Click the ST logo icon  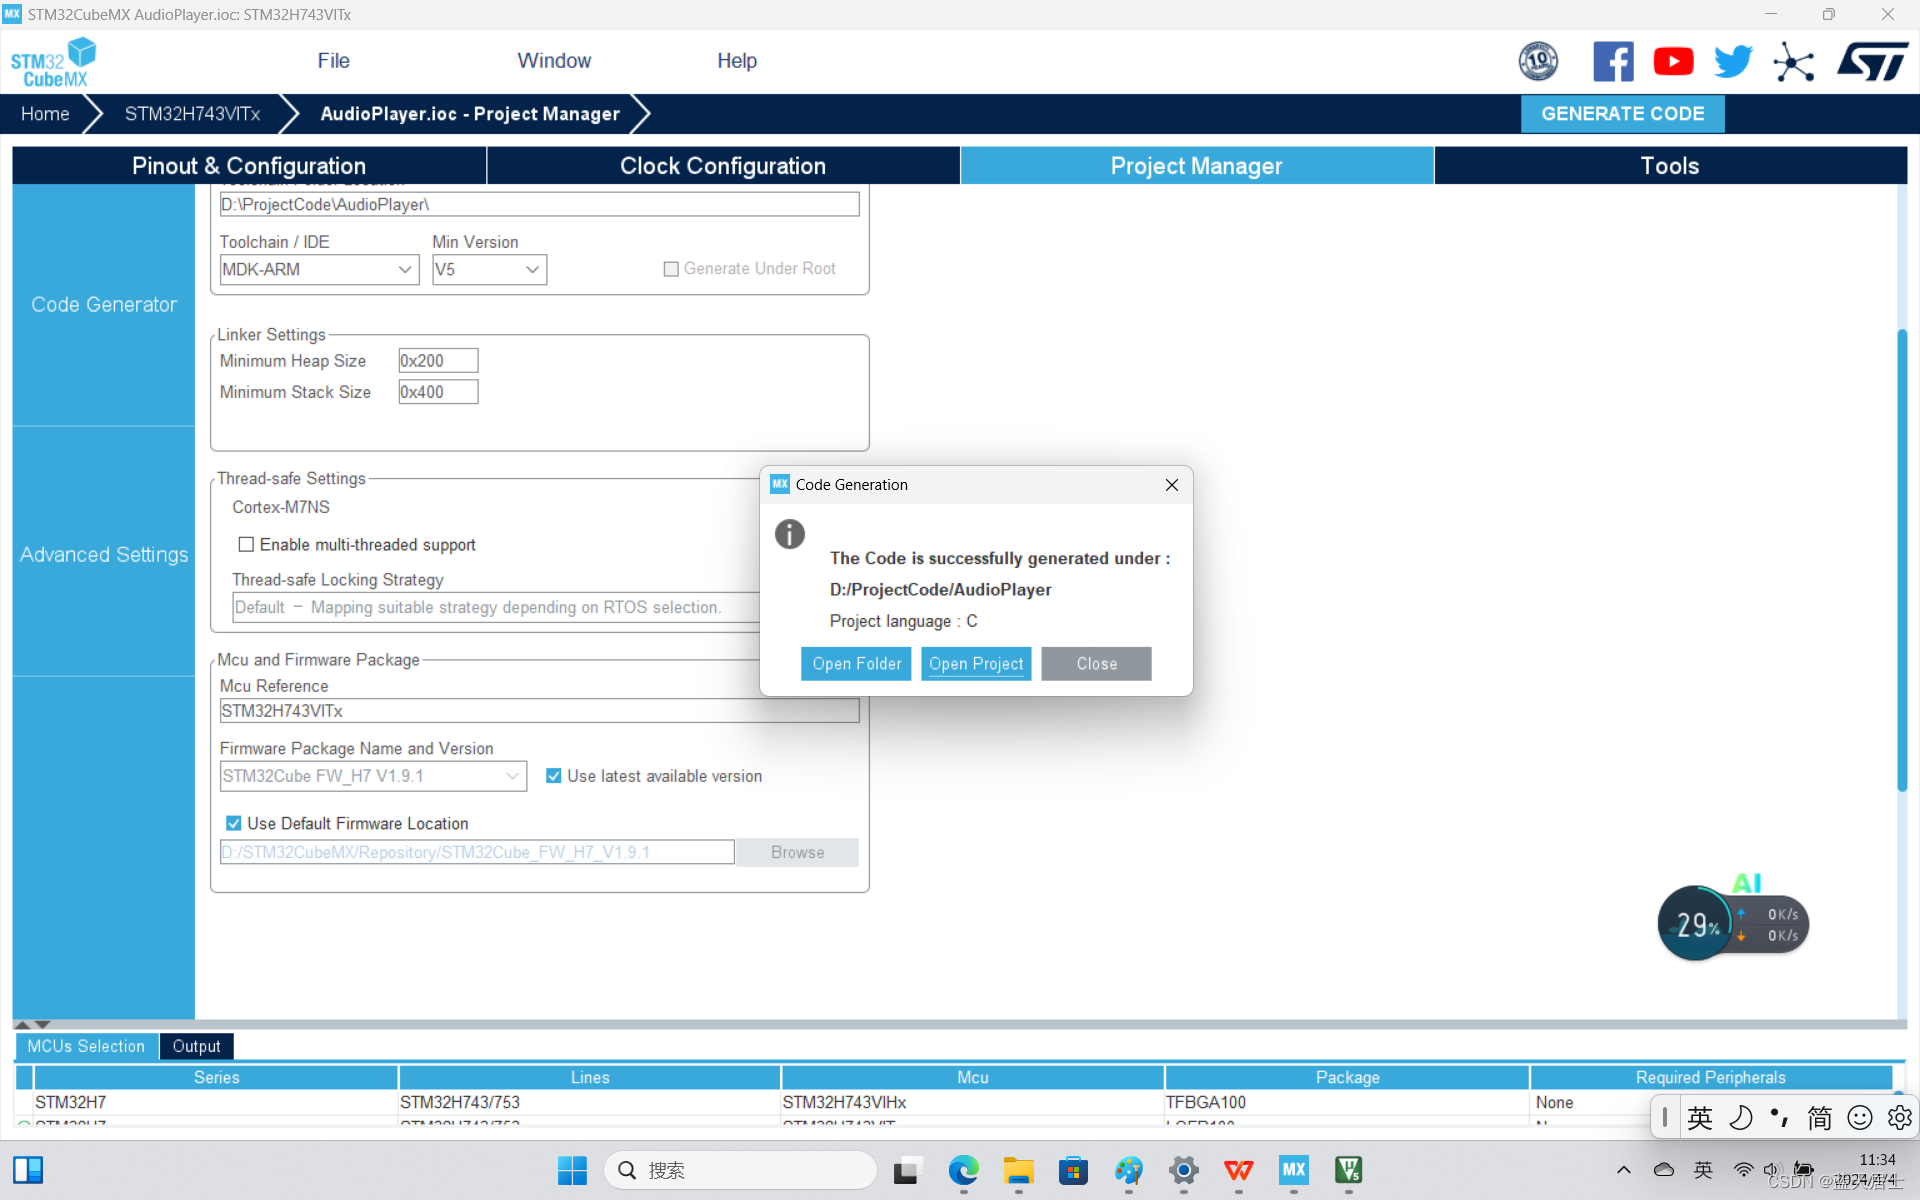click(1872, 62)
